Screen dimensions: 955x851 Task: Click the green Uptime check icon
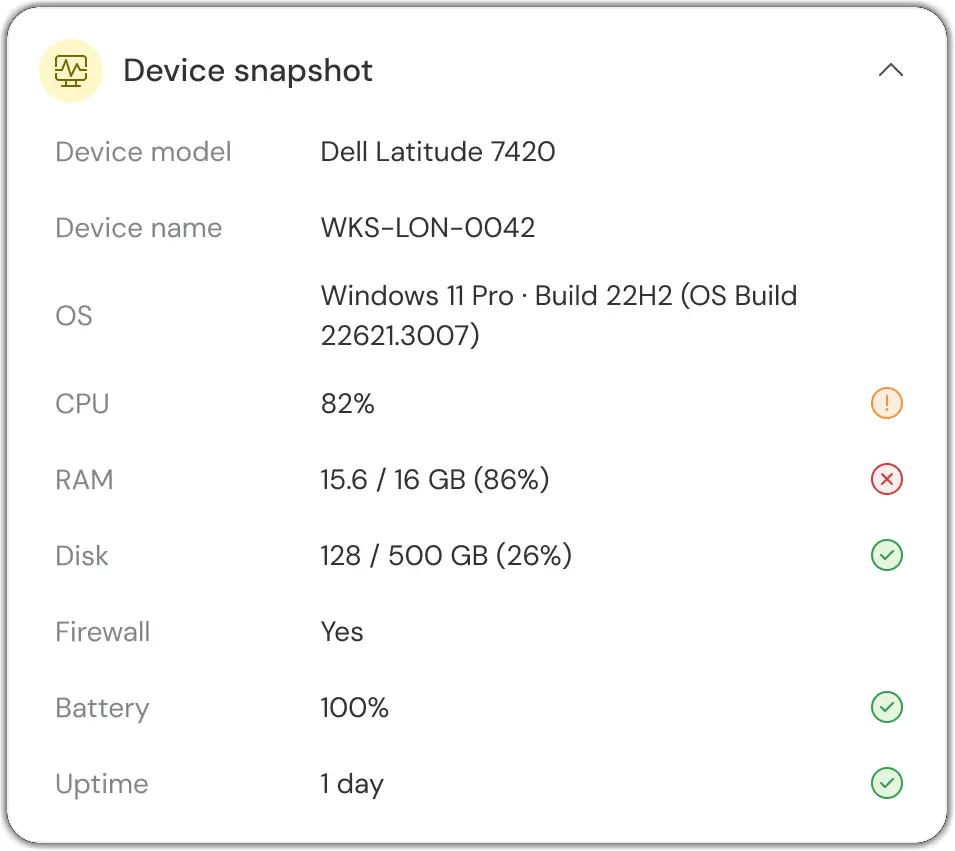[886, 783]
